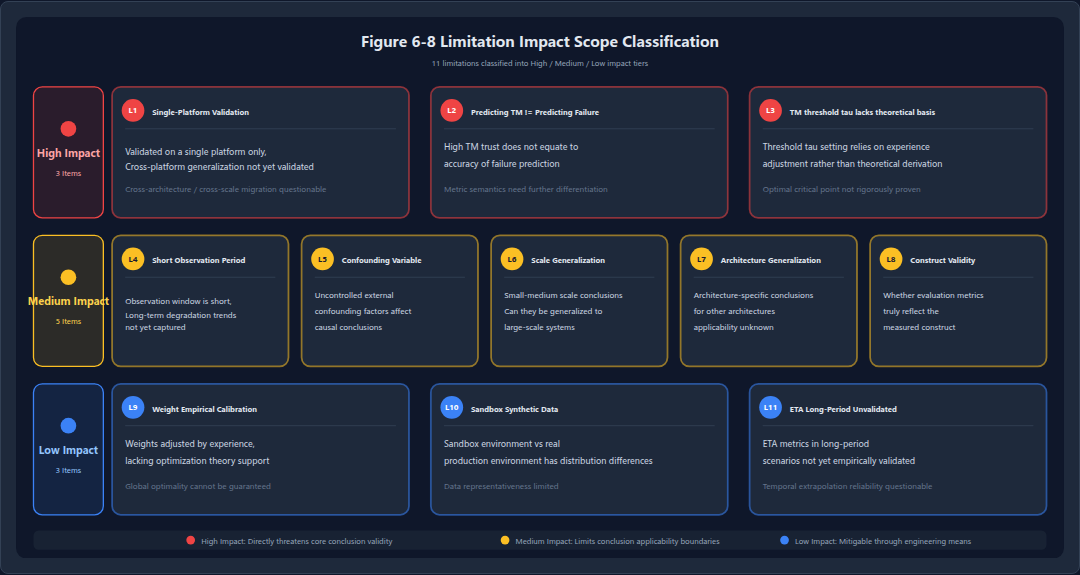1080x575 pixels.
Task: Click legend text 'Mitigable through engineering means'
Action: click(905, 541)
